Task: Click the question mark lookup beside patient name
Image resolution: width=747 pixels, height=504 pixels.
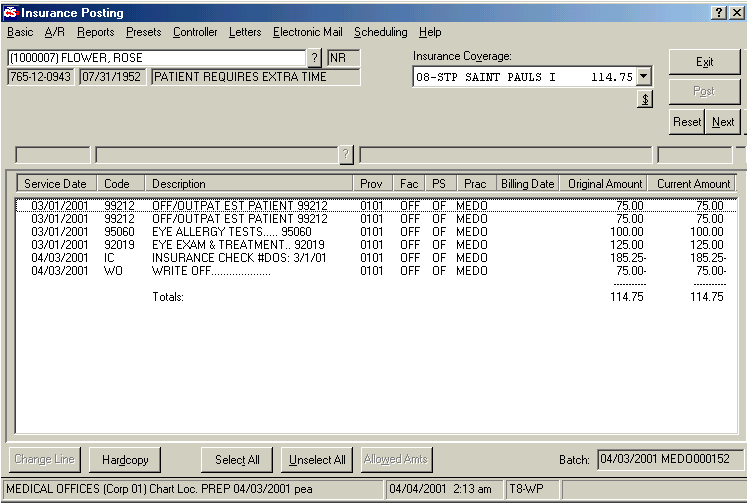Action: point(314,58)
